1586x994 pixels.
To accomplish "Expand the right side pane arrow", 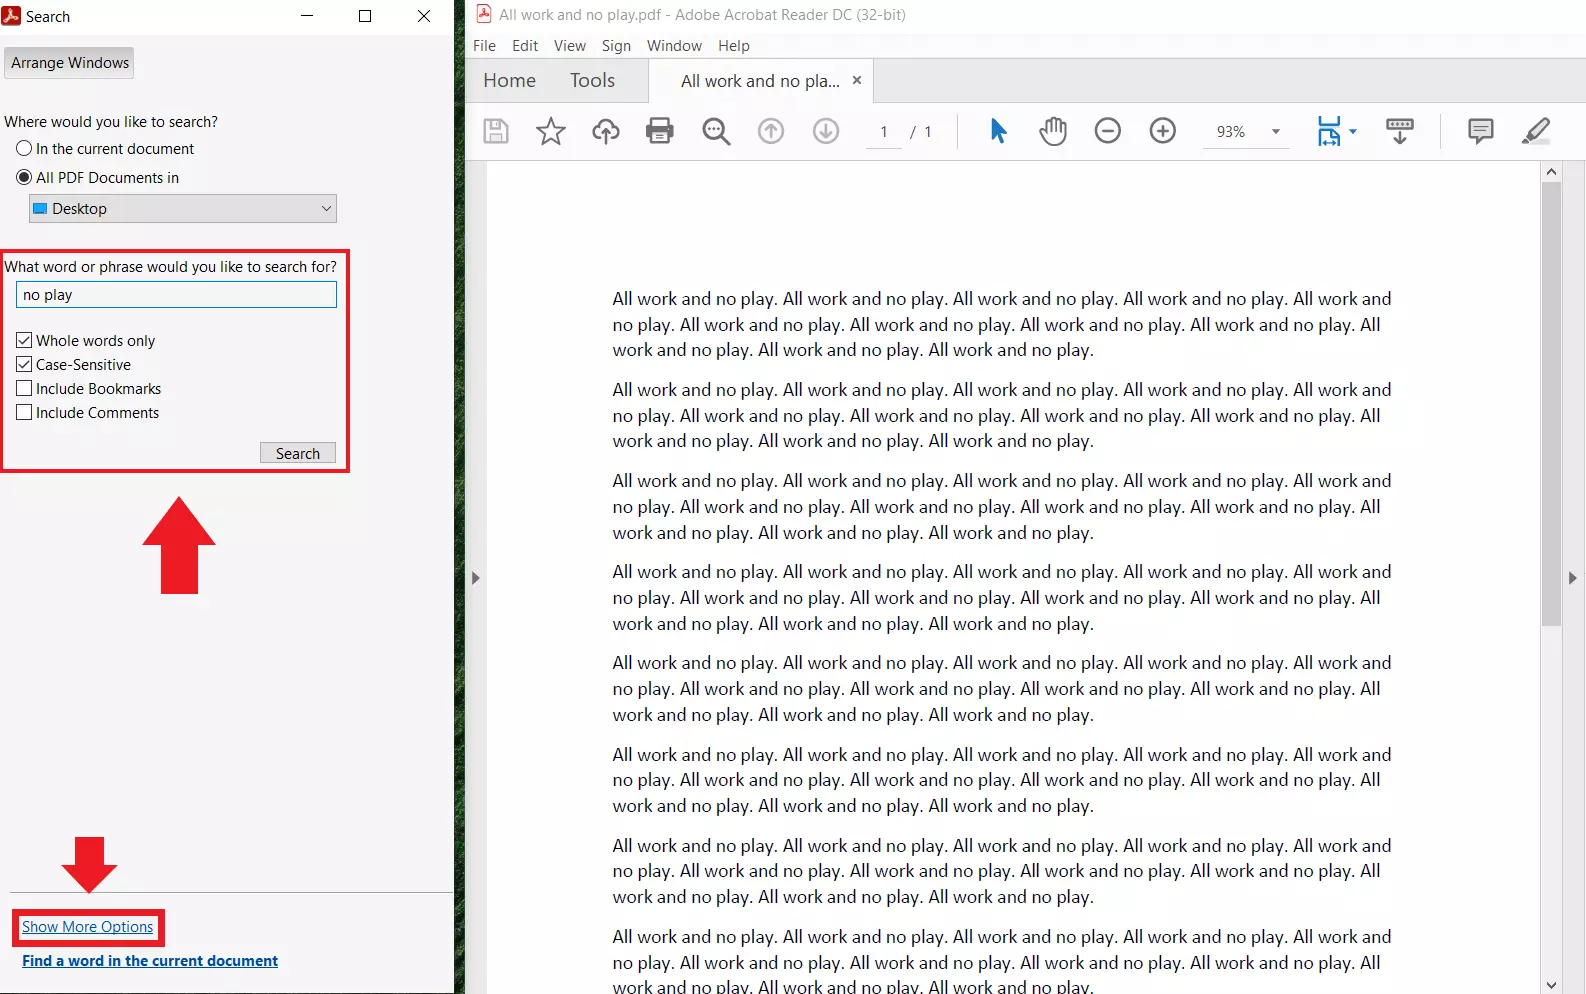I will (1572, 578).
